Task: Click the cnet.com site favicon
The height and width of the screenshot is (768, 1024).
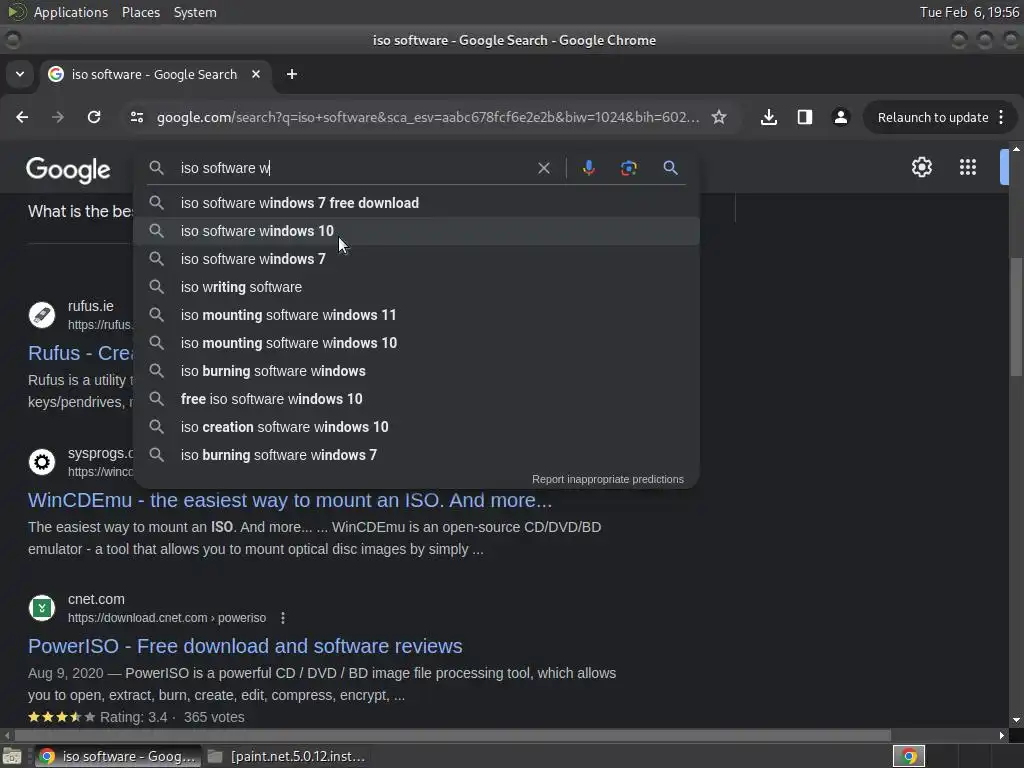Action: pos(42,608)
